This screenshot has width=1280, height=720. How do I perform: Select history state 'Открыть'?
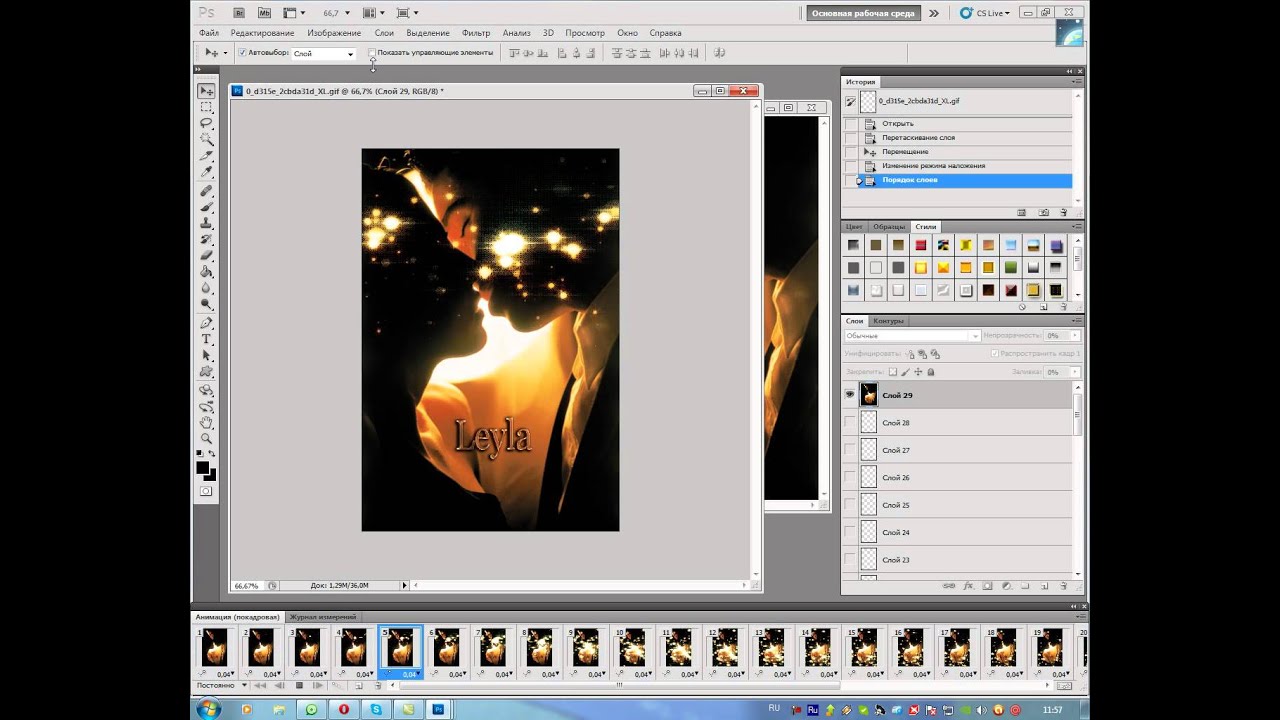tap(897, 123)
